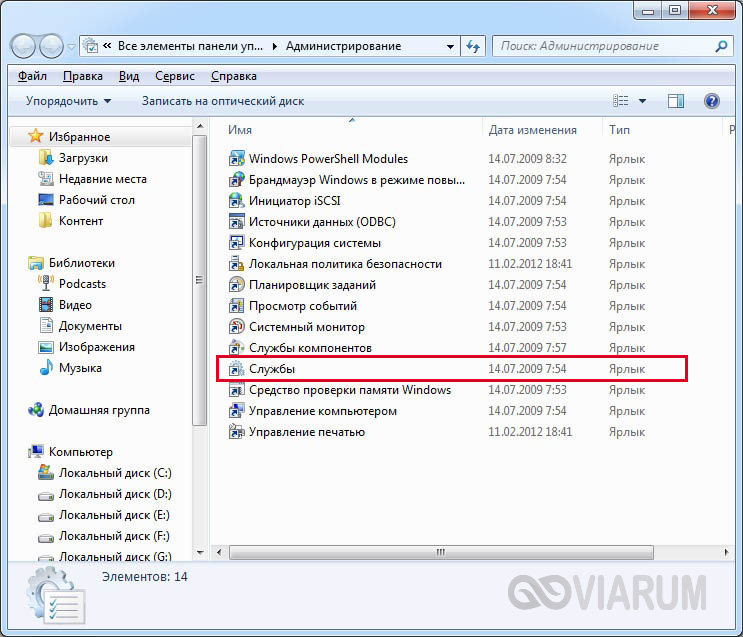This screenshot has width=743, height=637.
Task: Click the file list scroll right arrow
Action: pyautogui.click(x=726, y=552)
